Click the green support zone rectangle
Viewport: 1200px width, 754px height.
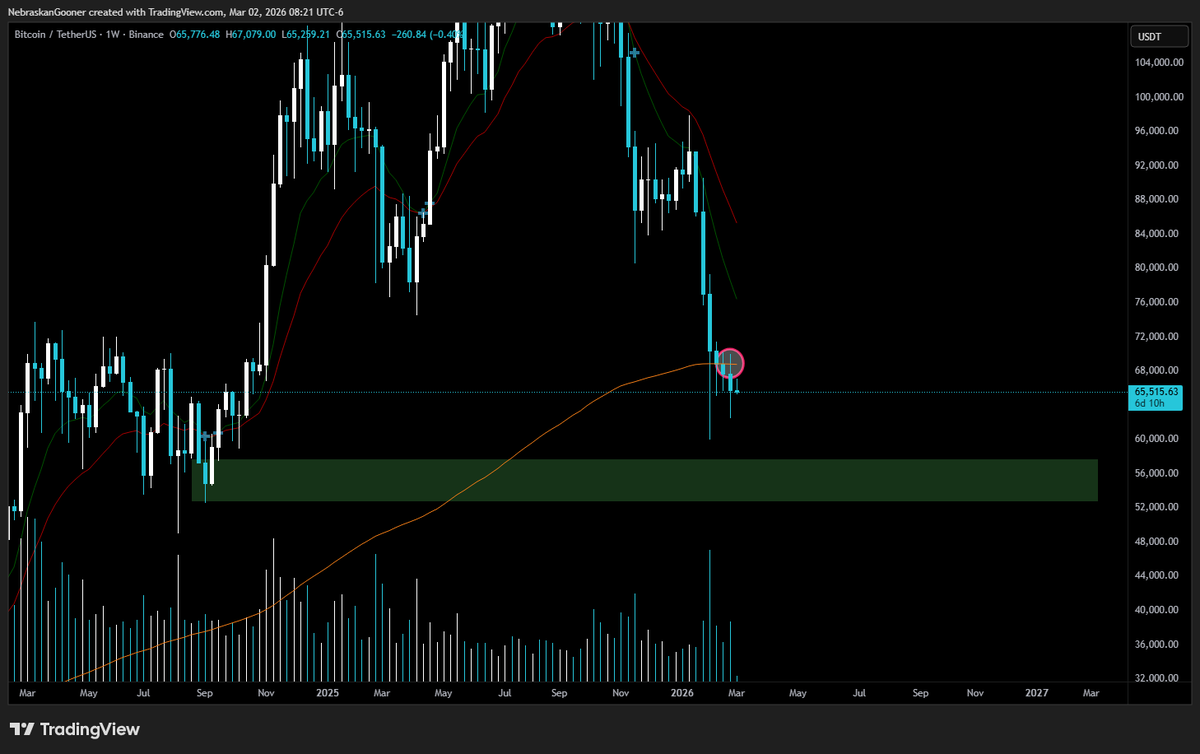pyautogui.click(x=645, y=480)
